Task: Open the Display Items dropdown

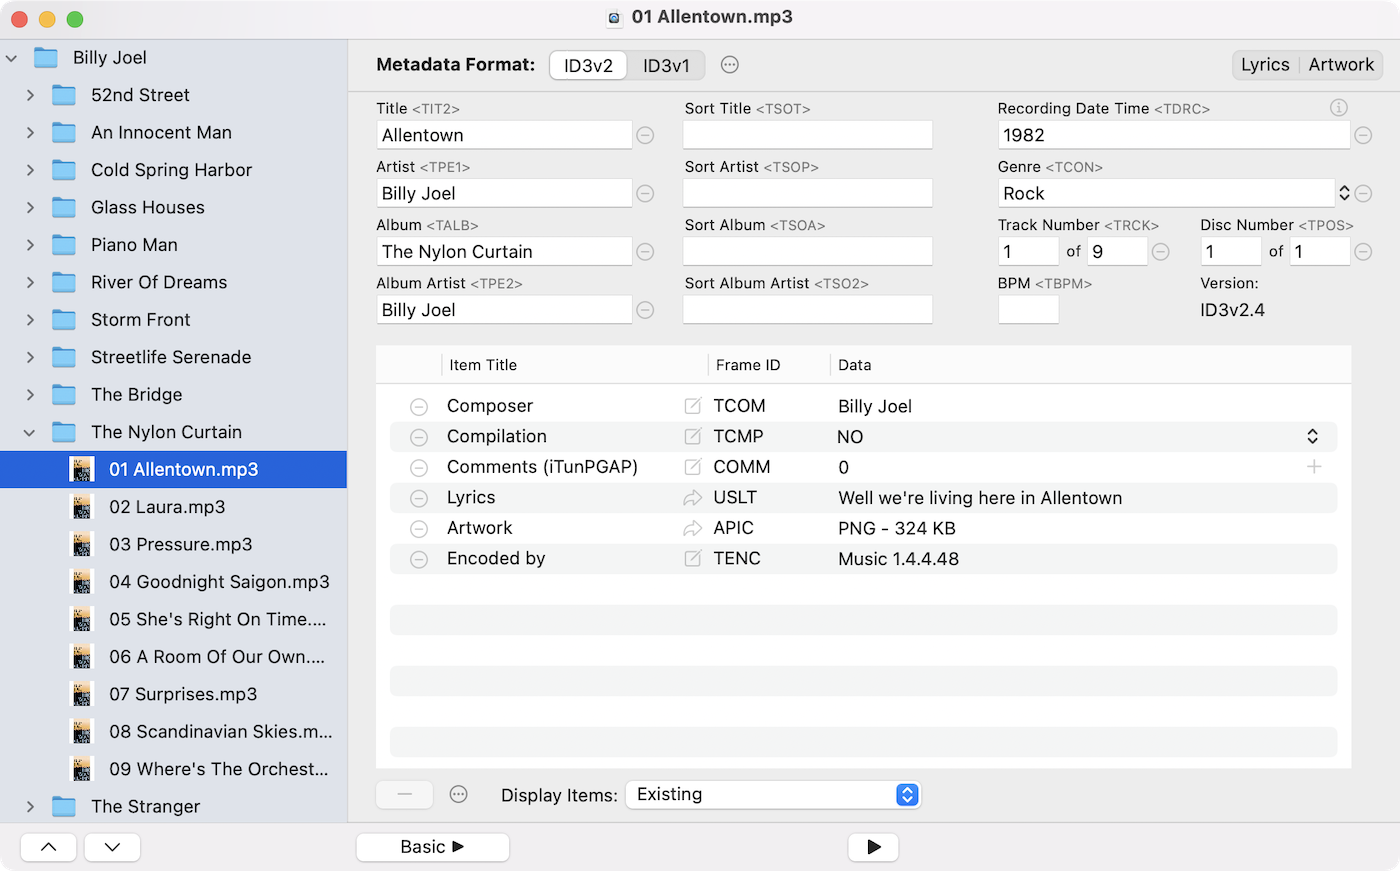Action: 773,795
